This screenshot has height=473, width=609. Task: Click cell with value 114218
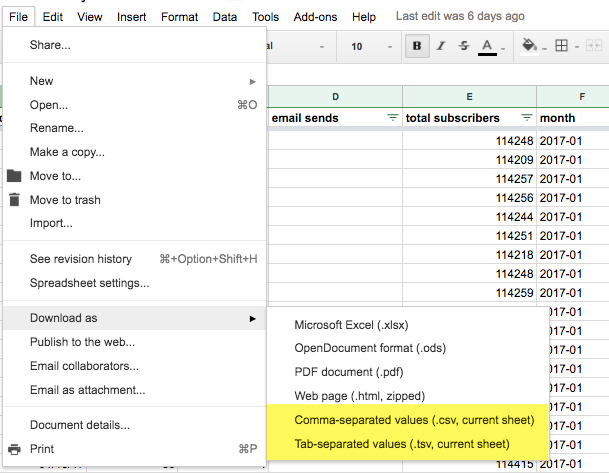(x=470, y=255)
